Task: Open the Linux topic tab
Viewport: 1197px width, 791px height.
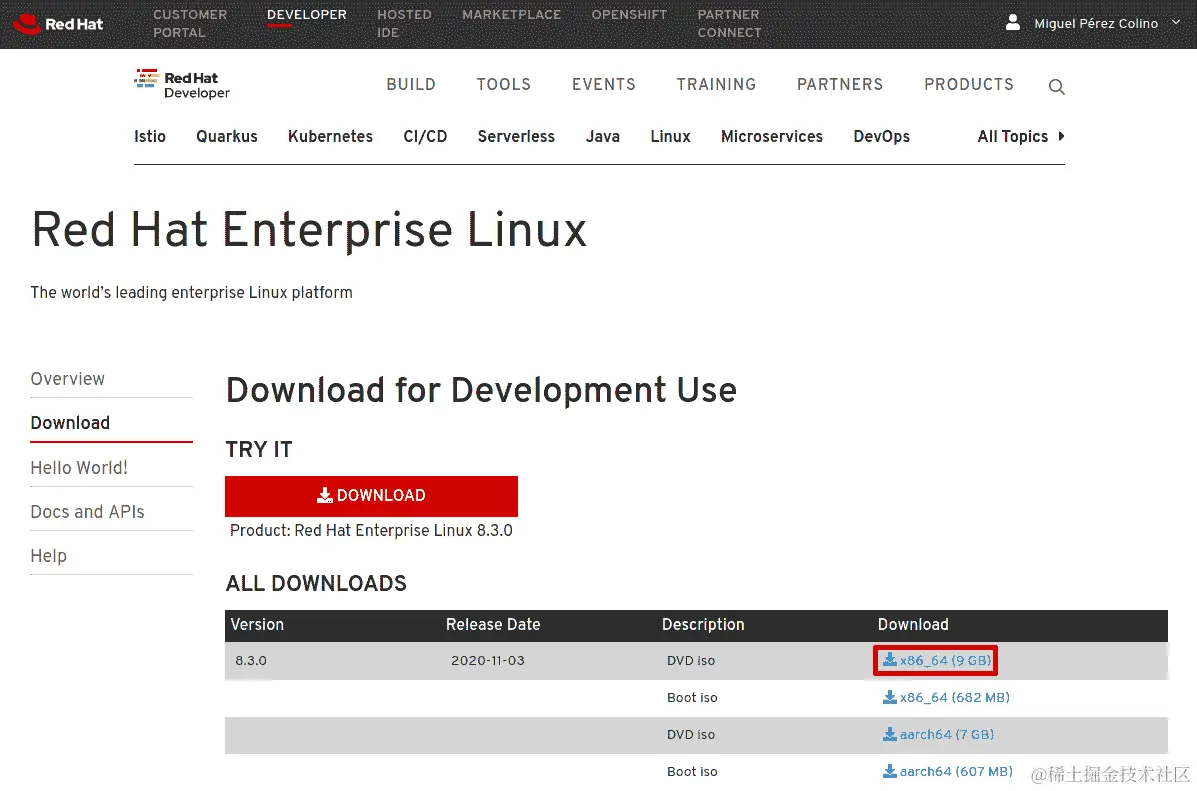Action: click(670, 136)
